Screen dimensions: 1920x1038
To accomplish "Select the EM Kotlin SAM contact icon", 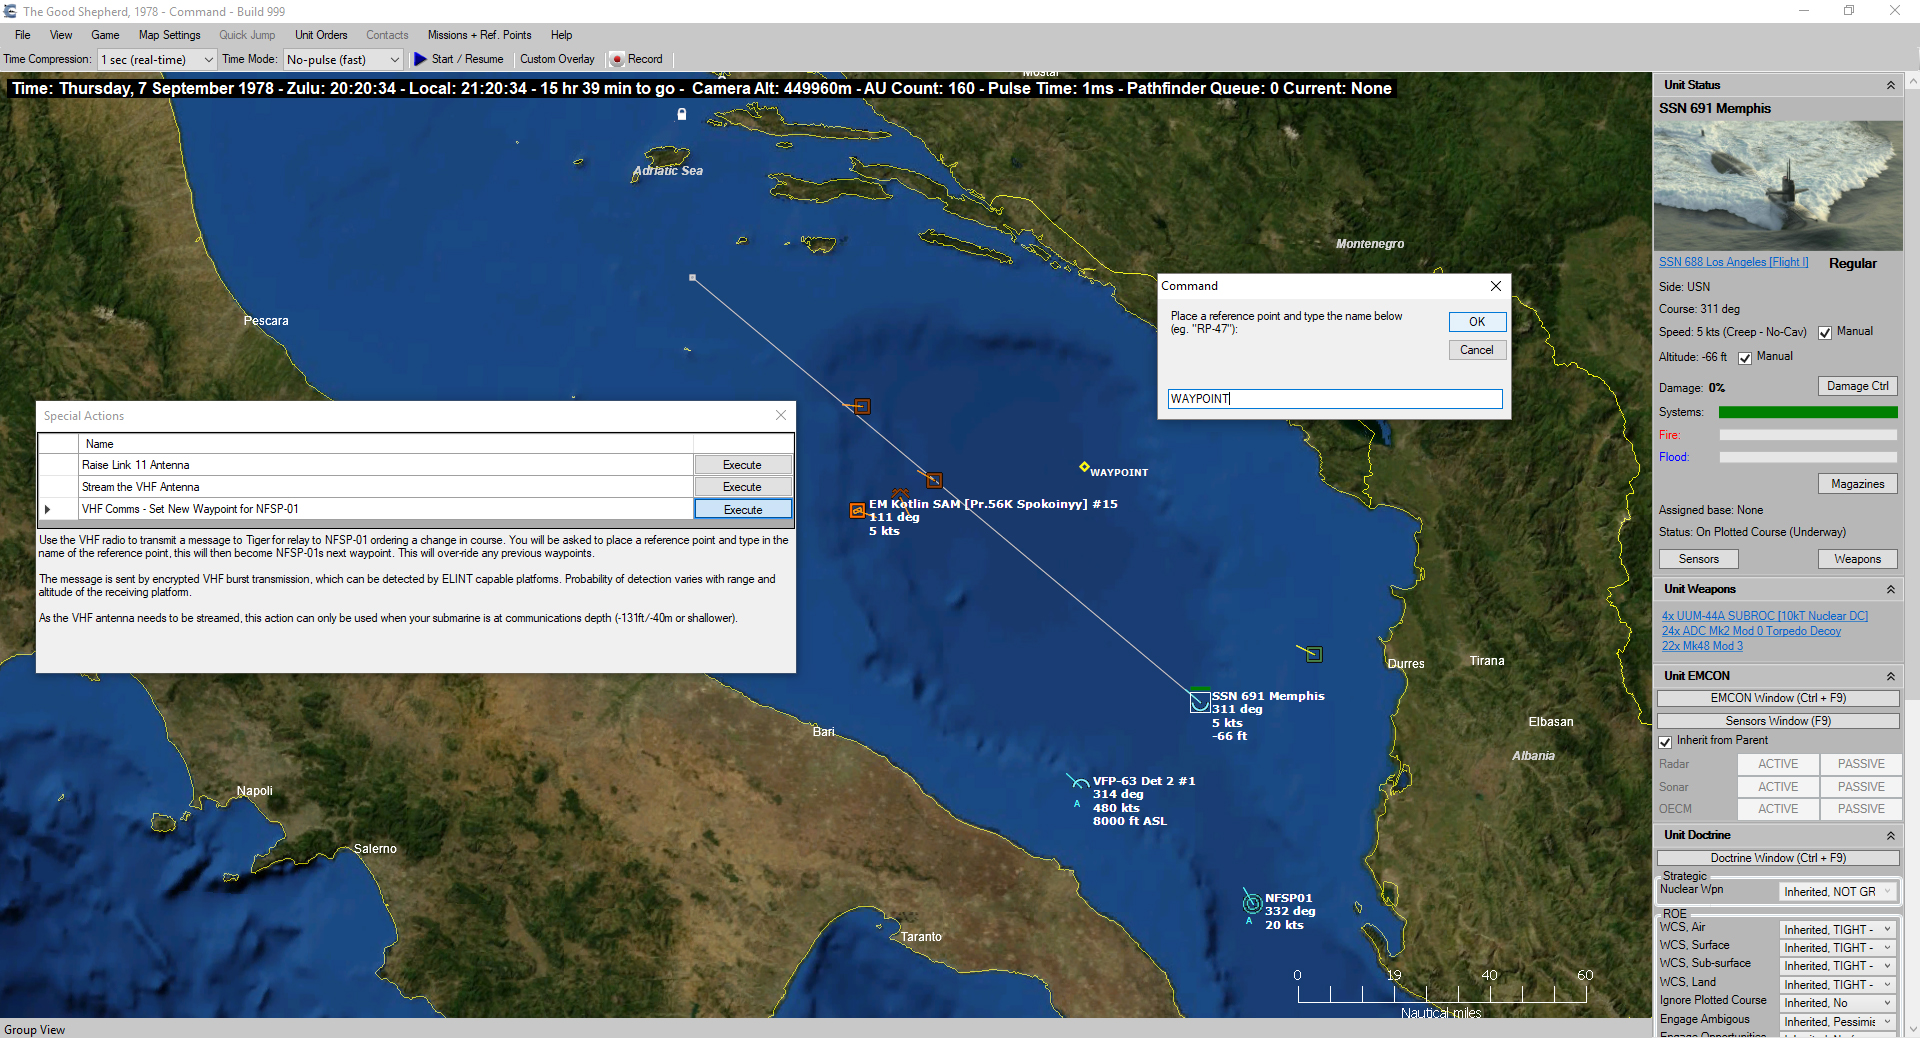I will point(857,511).
